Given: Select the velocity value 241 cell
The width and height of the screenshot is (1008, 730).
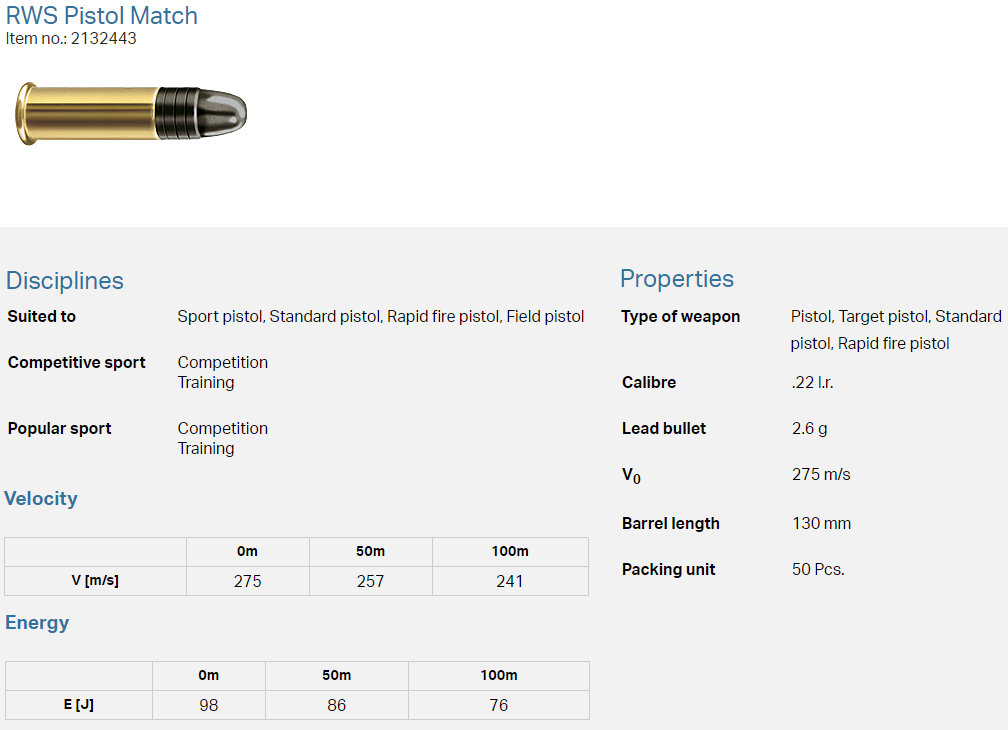Looking at the screenshot, I should pos(510,581).
